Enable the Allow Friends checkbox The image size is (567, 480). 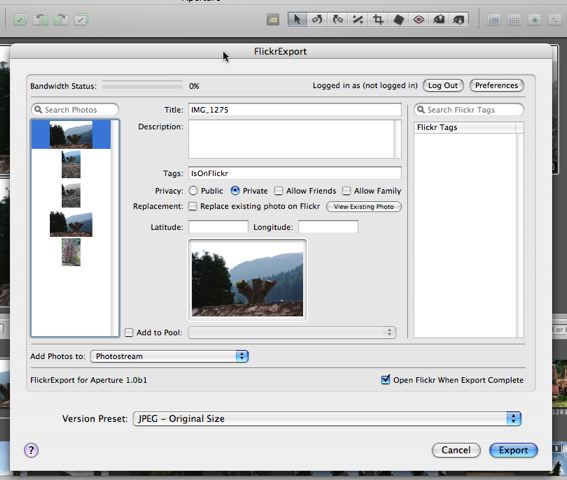[x=278, y=191]
